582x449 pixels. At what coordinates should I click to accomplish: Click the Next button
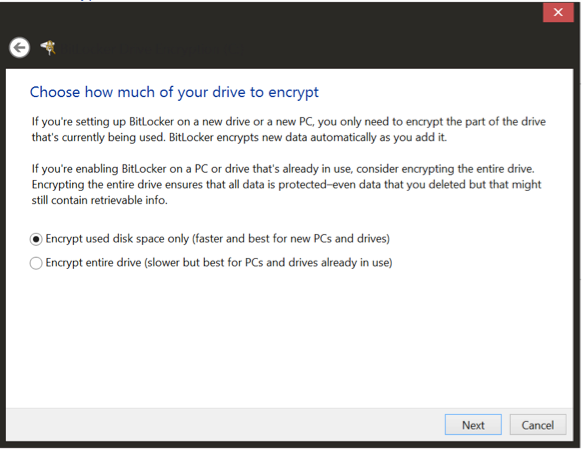pyautogui.click(x=473, y=425)
